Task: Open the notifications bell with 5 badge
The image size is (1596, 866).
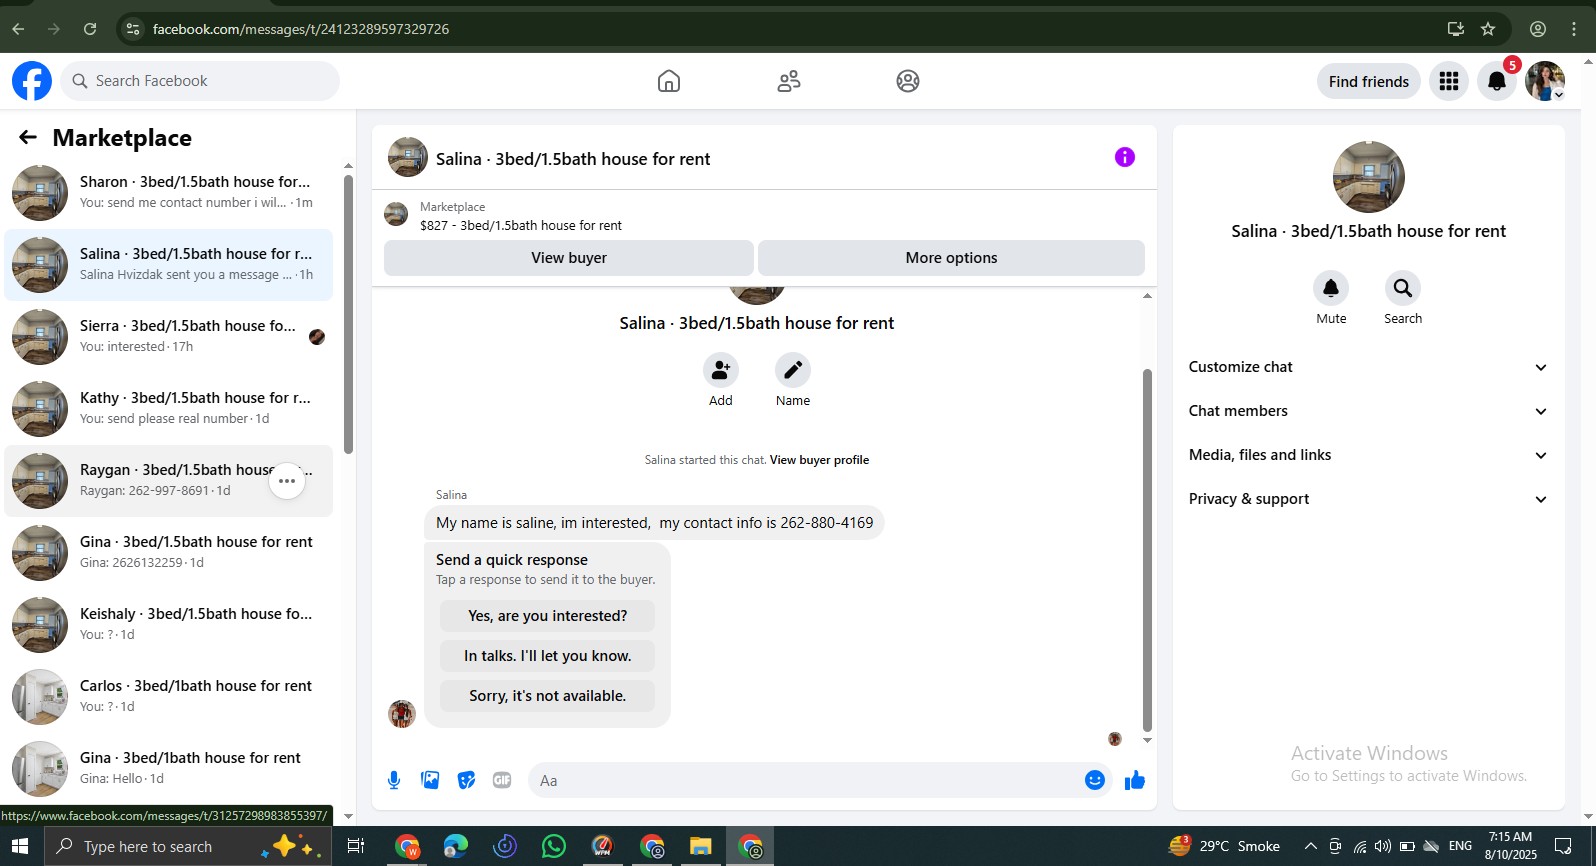Action: [x=1497, y=81]
